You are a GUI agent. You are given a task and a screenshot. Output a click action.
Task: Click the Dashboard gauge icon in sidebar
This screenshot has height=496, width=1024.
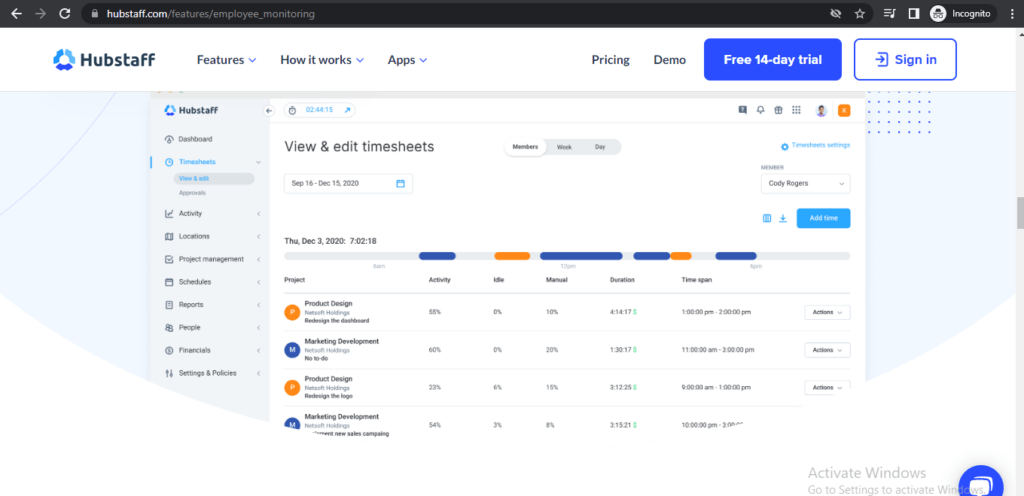pos(169,139)
